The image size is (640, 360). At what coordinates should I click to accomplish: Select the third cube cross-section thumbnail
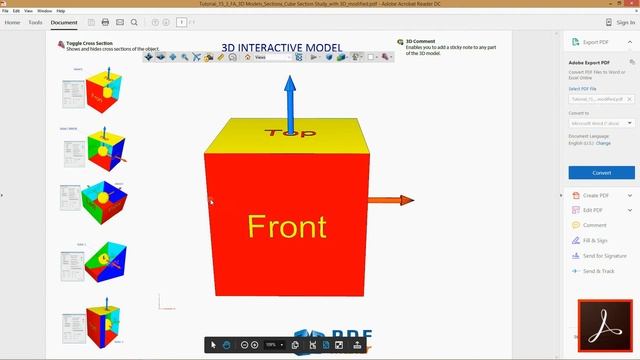coord(104,202)
